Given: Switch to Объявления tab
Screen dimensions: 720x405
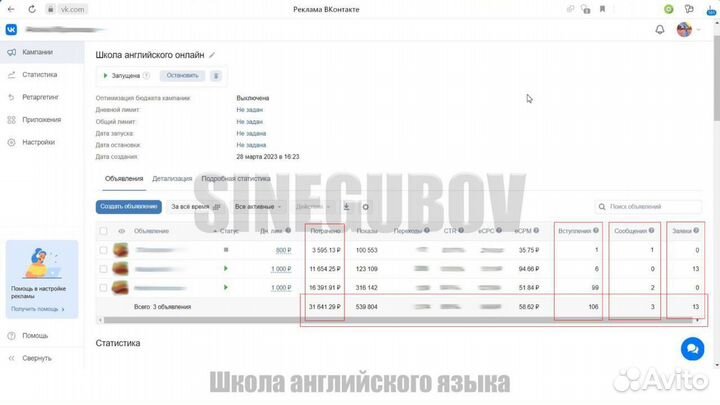Looking at the screenshot, I should [x=124, y=179].
